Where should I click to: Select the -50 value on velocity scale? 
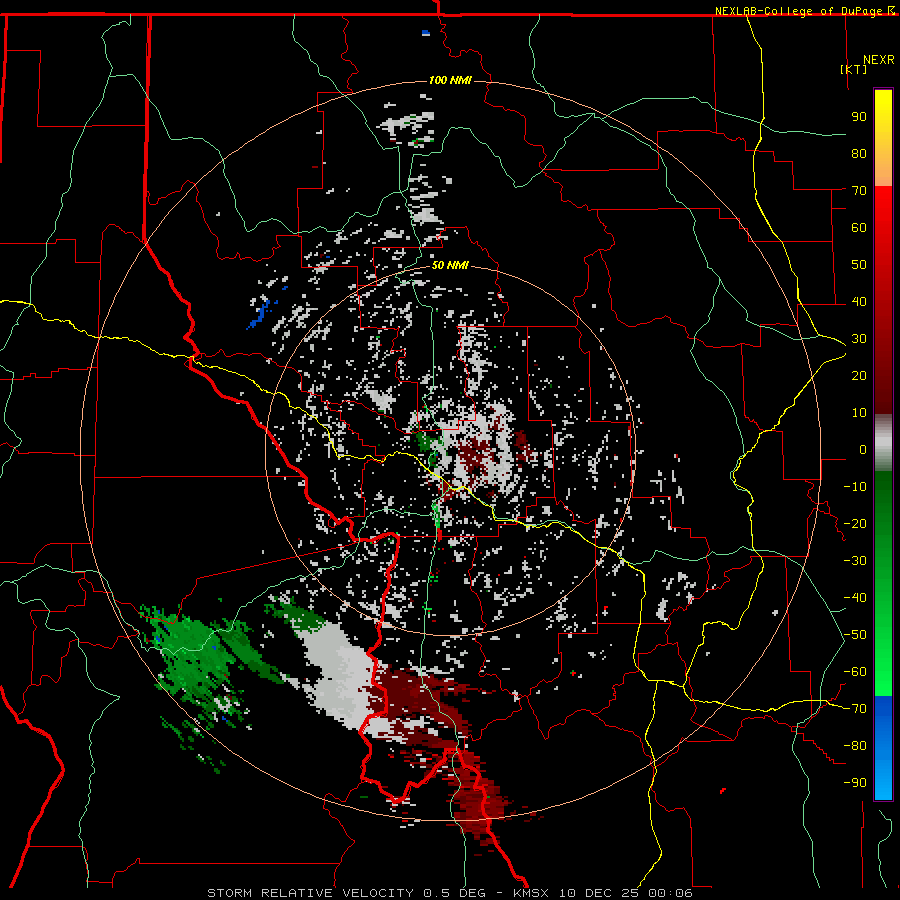tap(855, 635)
